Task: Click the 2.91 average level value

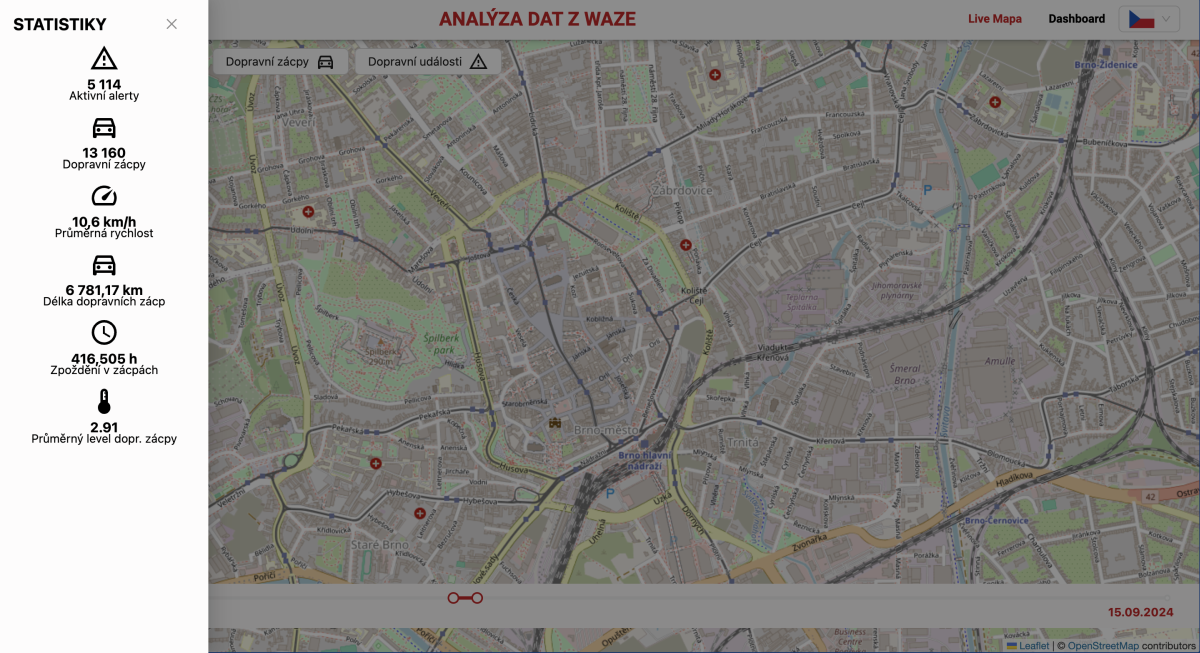Action: click(104, 427)
